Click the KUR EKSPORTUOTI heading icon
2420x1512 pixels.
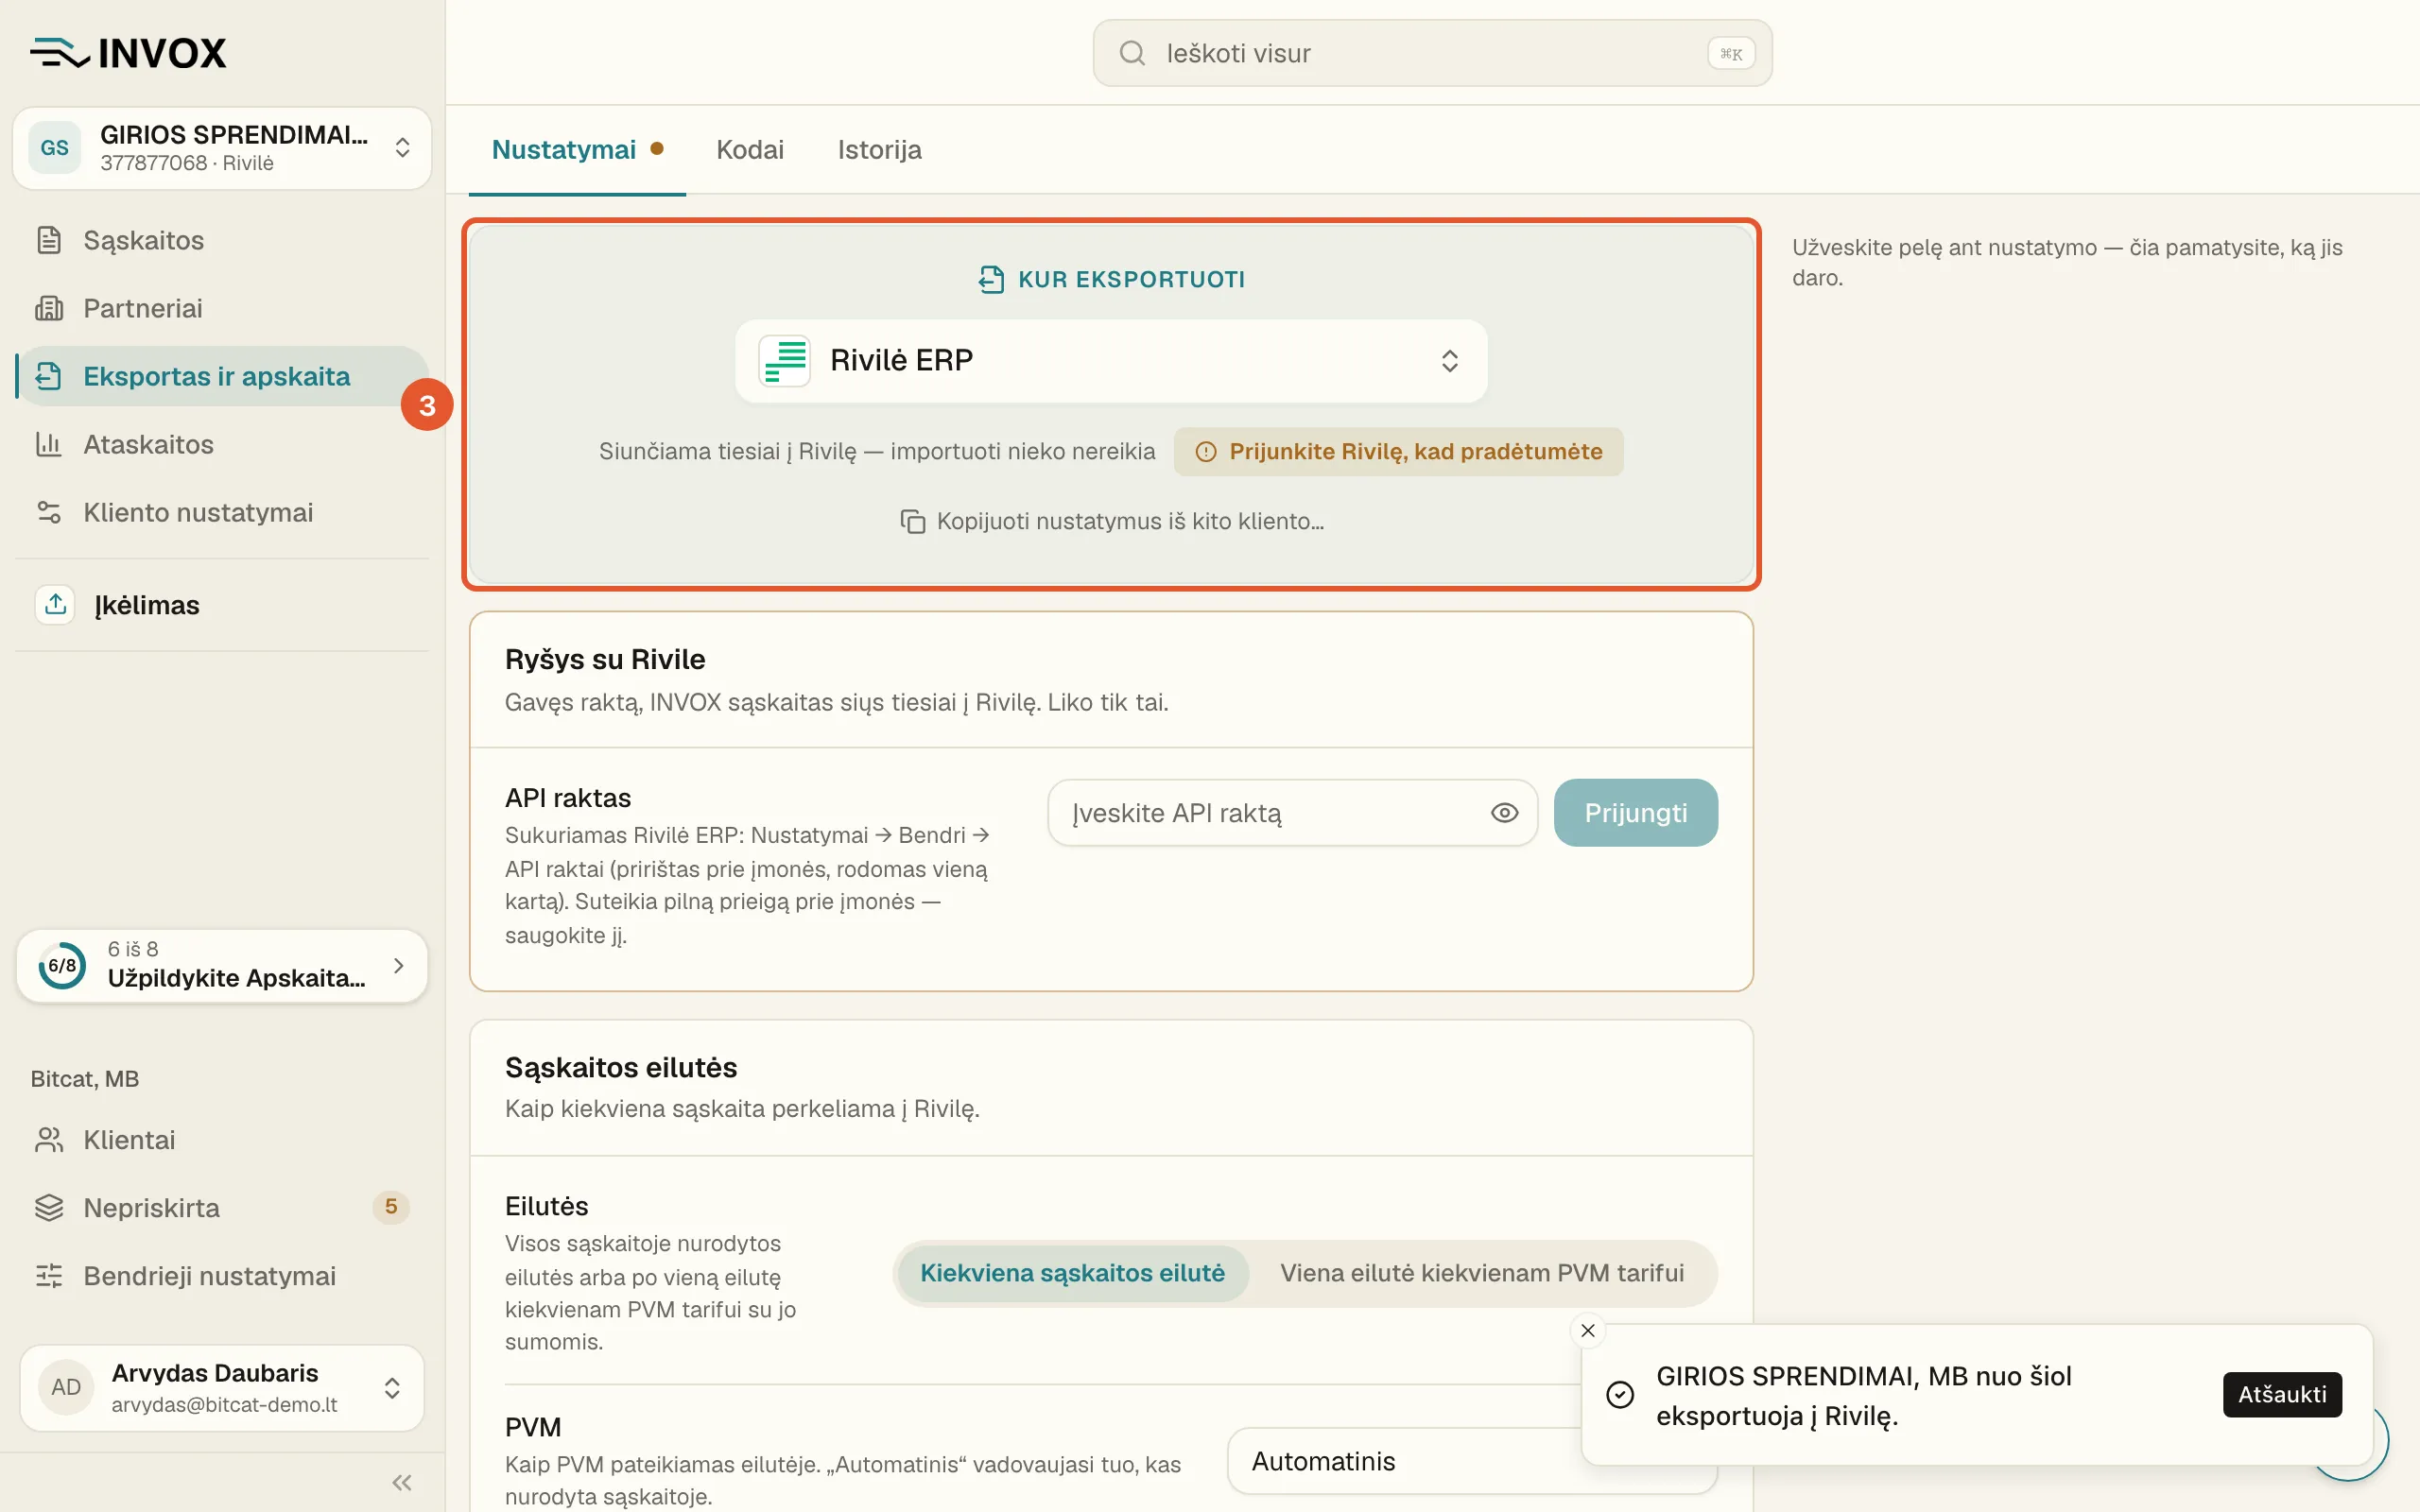(991, 279)
